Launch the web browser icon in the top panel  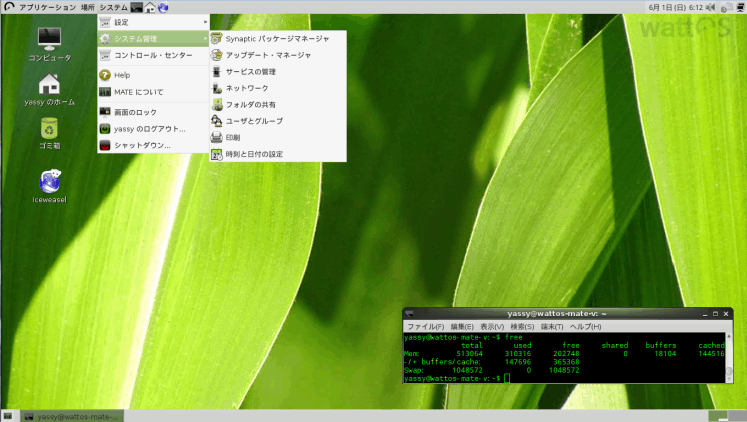click(x=163, y=7)
